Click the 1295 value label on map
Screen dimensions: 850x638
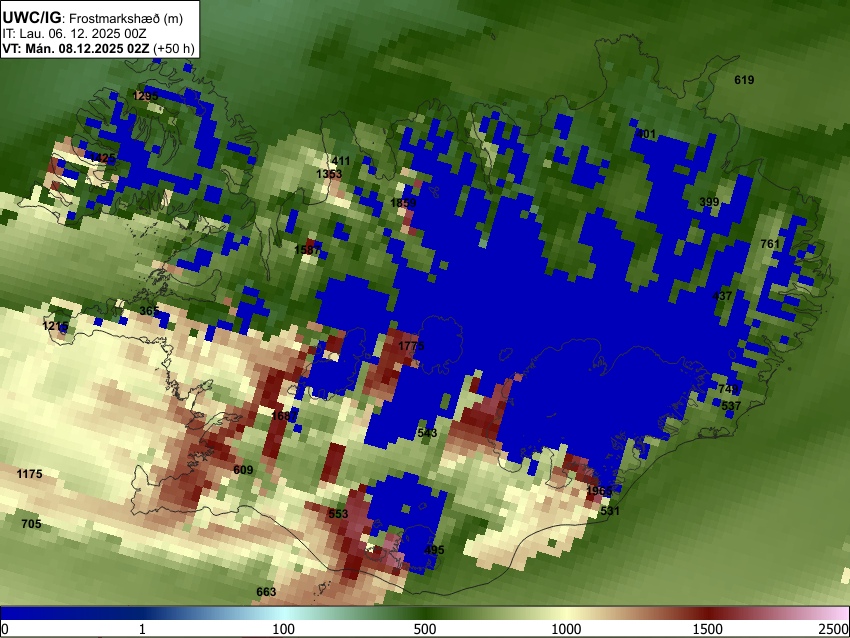[145, 96]
